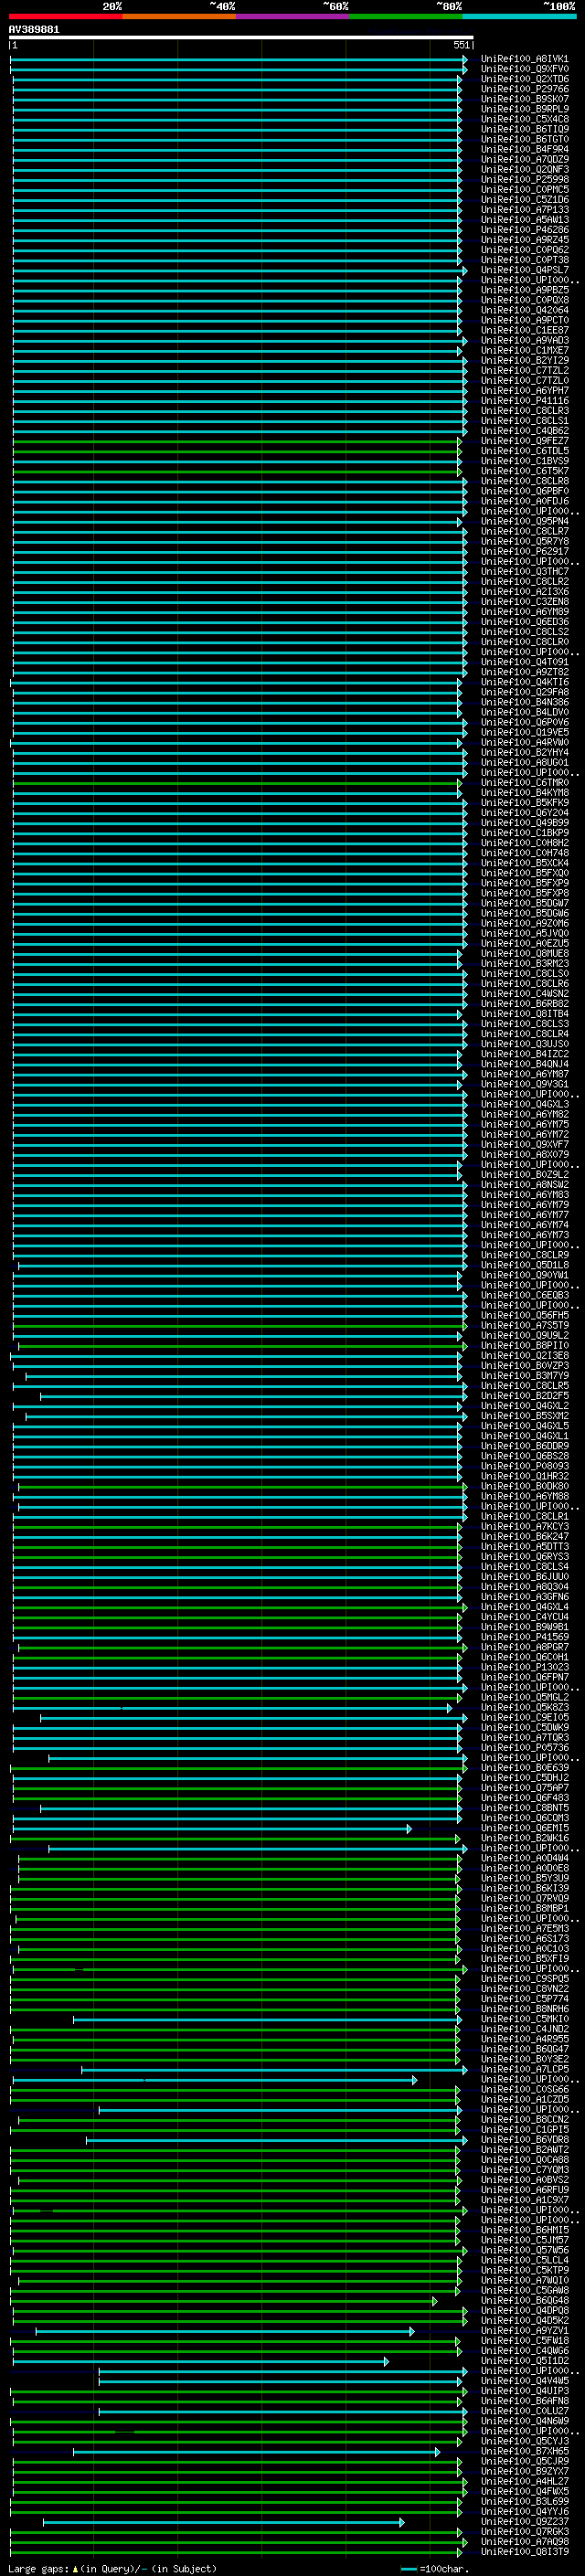Select hit label UniRef100_A9RZ45
The height and width of the screenshot is (2576, 585).
(x=524, y=240)
